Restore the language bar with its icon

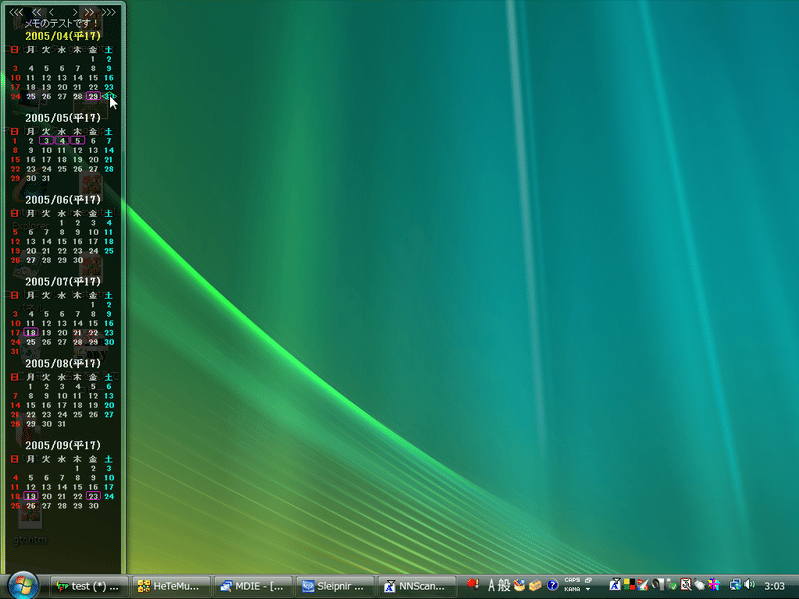(x=588, y=580)
